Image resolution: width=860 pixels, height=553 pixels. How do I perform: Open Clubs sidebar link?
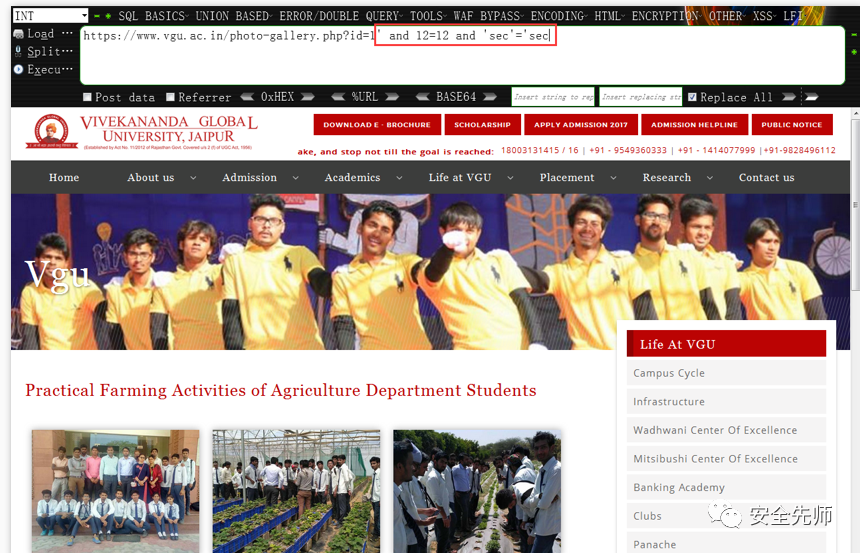726,516
